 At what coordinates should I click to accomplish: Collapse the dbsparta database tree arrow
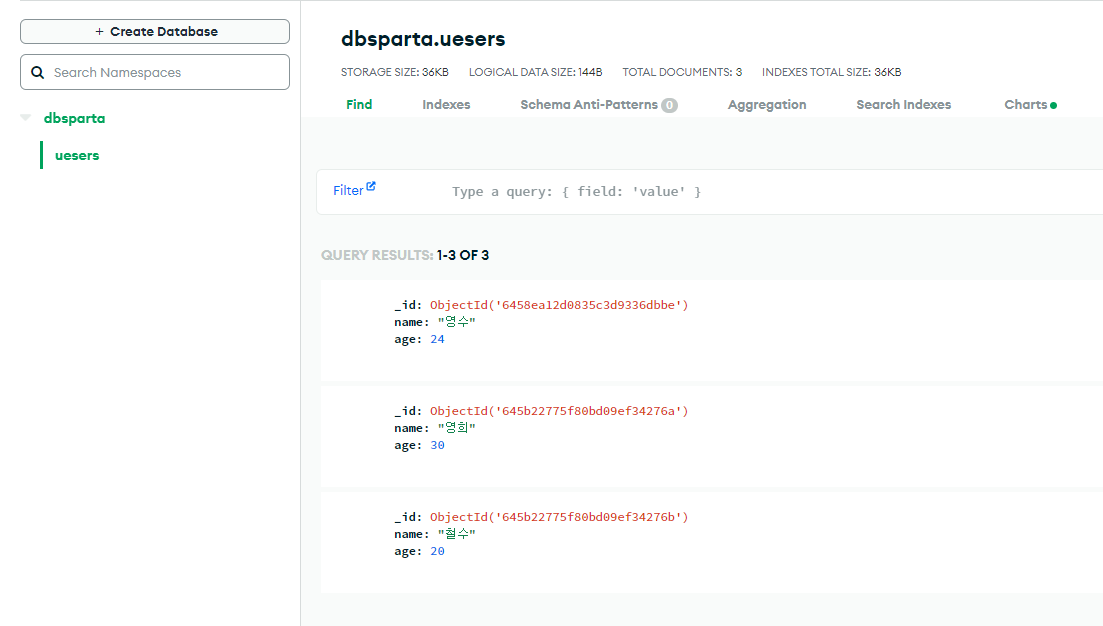click(26, 118)
